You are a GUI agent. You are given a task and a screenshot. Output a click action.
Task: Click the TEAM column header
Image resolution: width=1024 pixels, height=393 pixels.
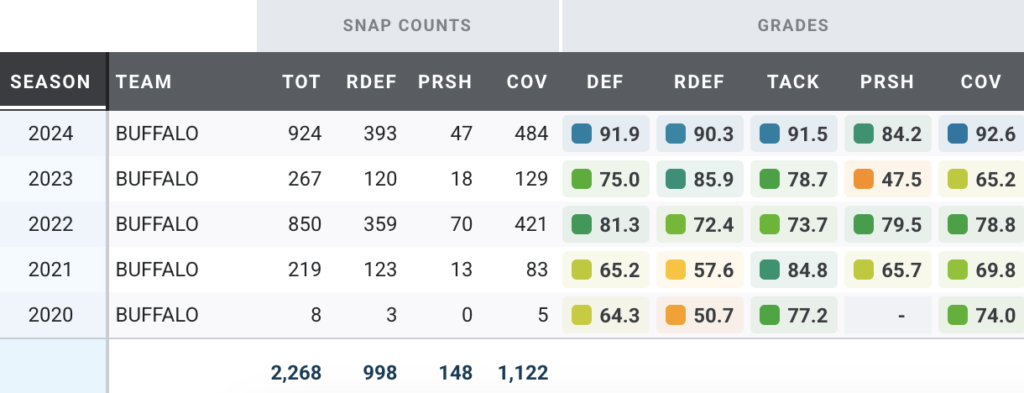click(x=144, y=82)
